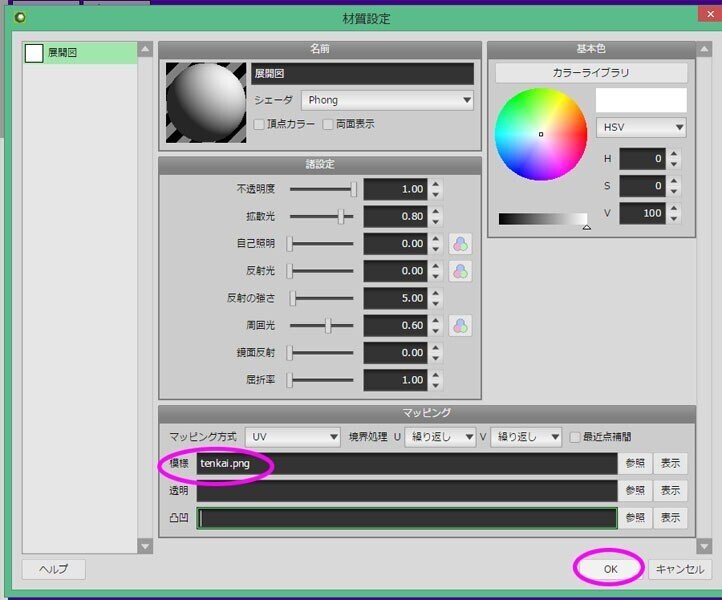Viewport: 722px width, 600px height.
Task: Click the カラーライブラリ button
Action: tap(591, 73)
